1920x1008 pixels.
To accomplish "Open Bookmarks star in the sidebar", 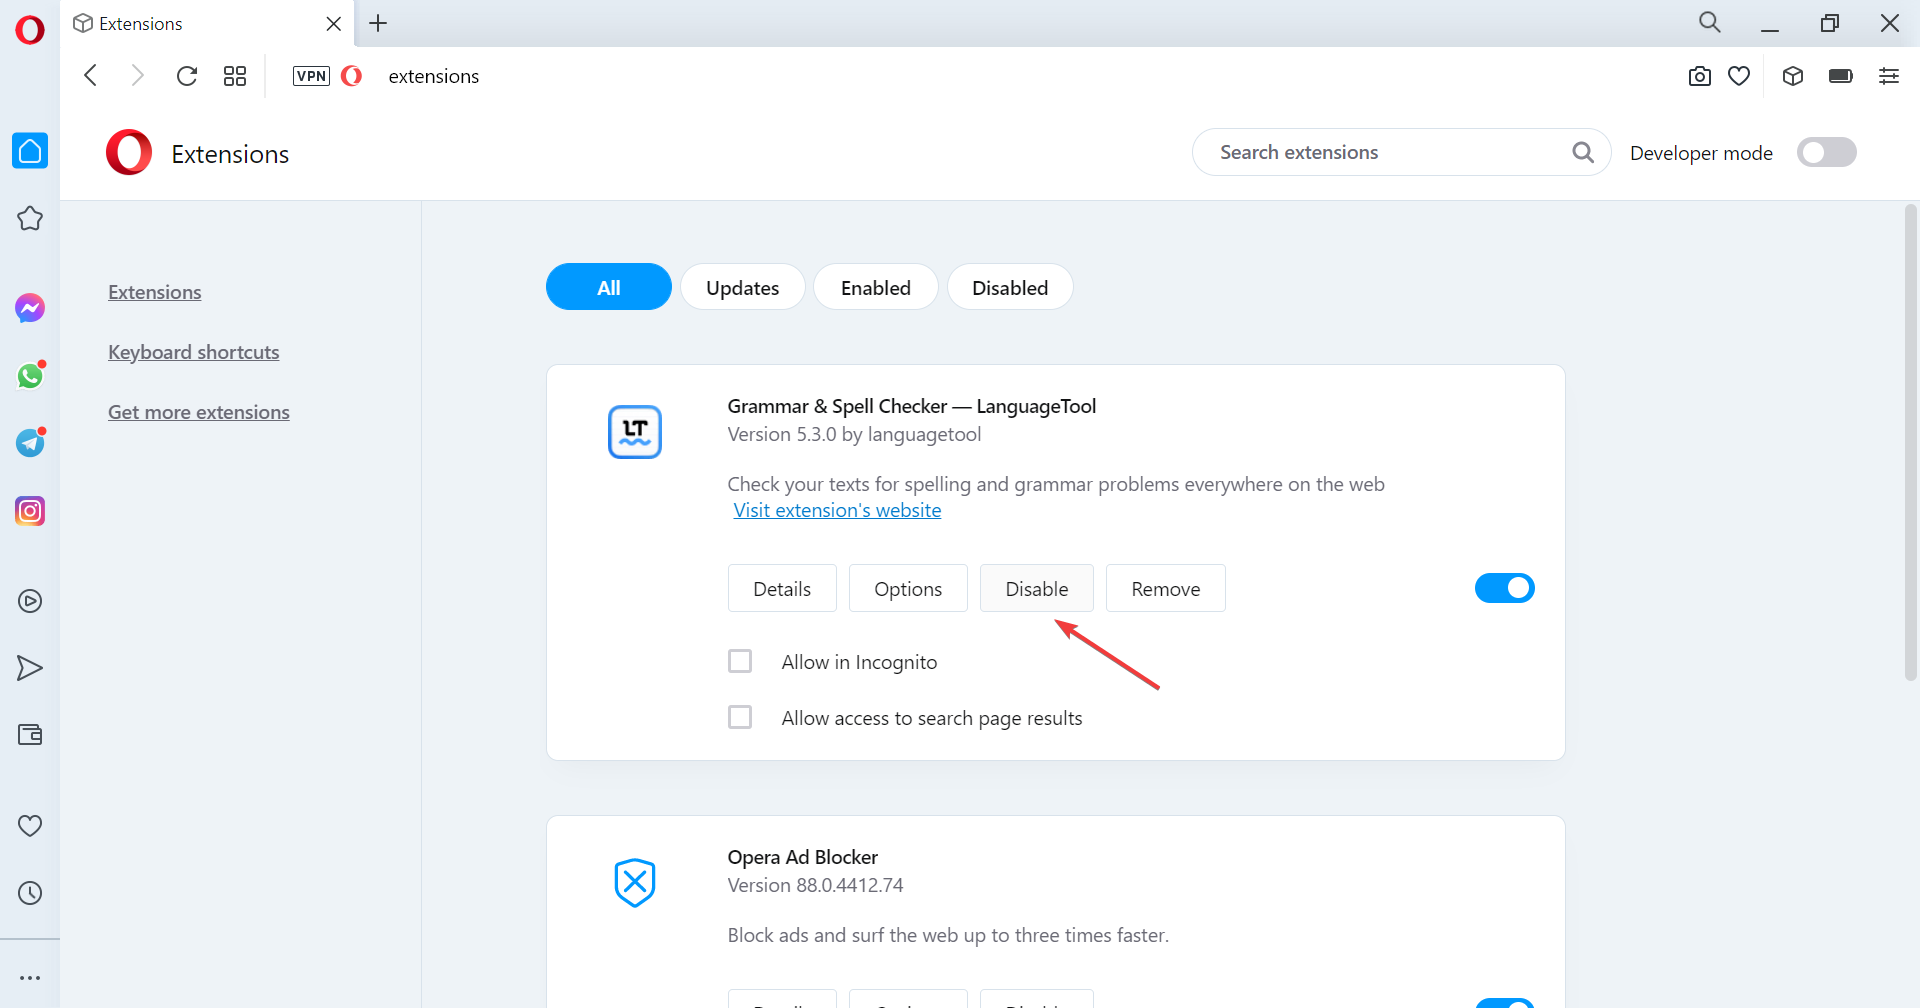I will coord(30,219).
